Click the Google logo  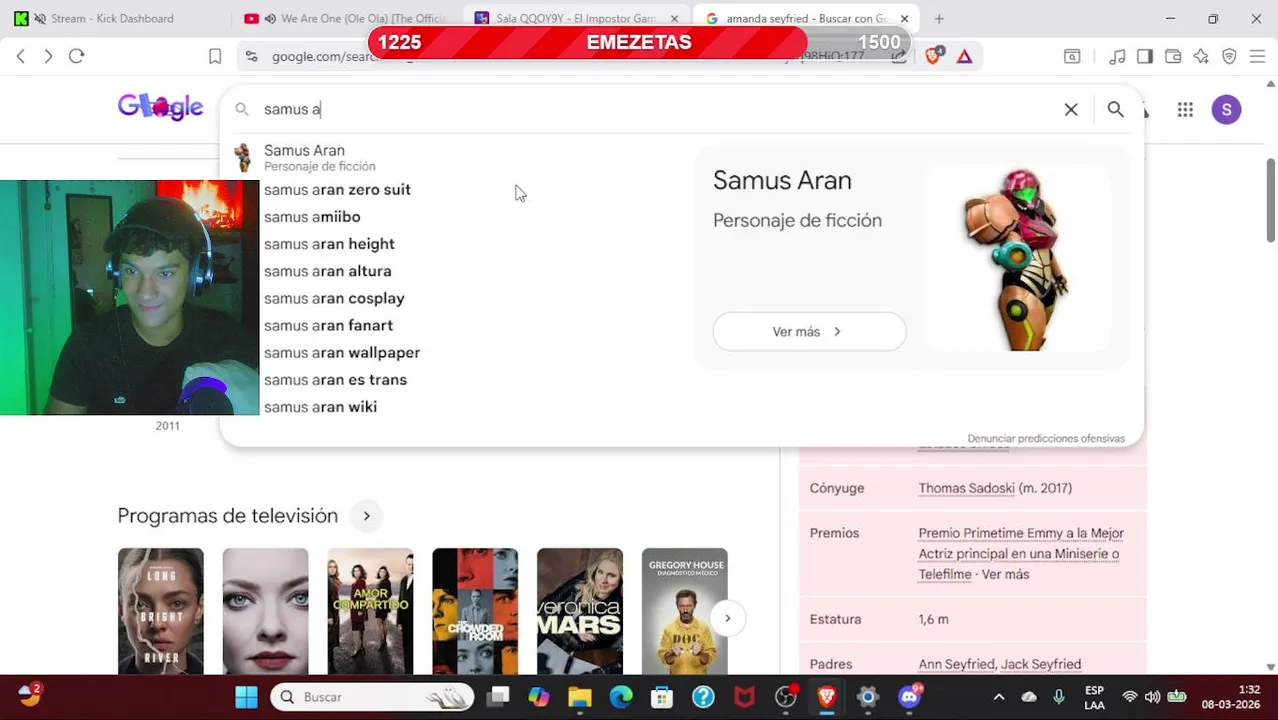pos(160,107)
